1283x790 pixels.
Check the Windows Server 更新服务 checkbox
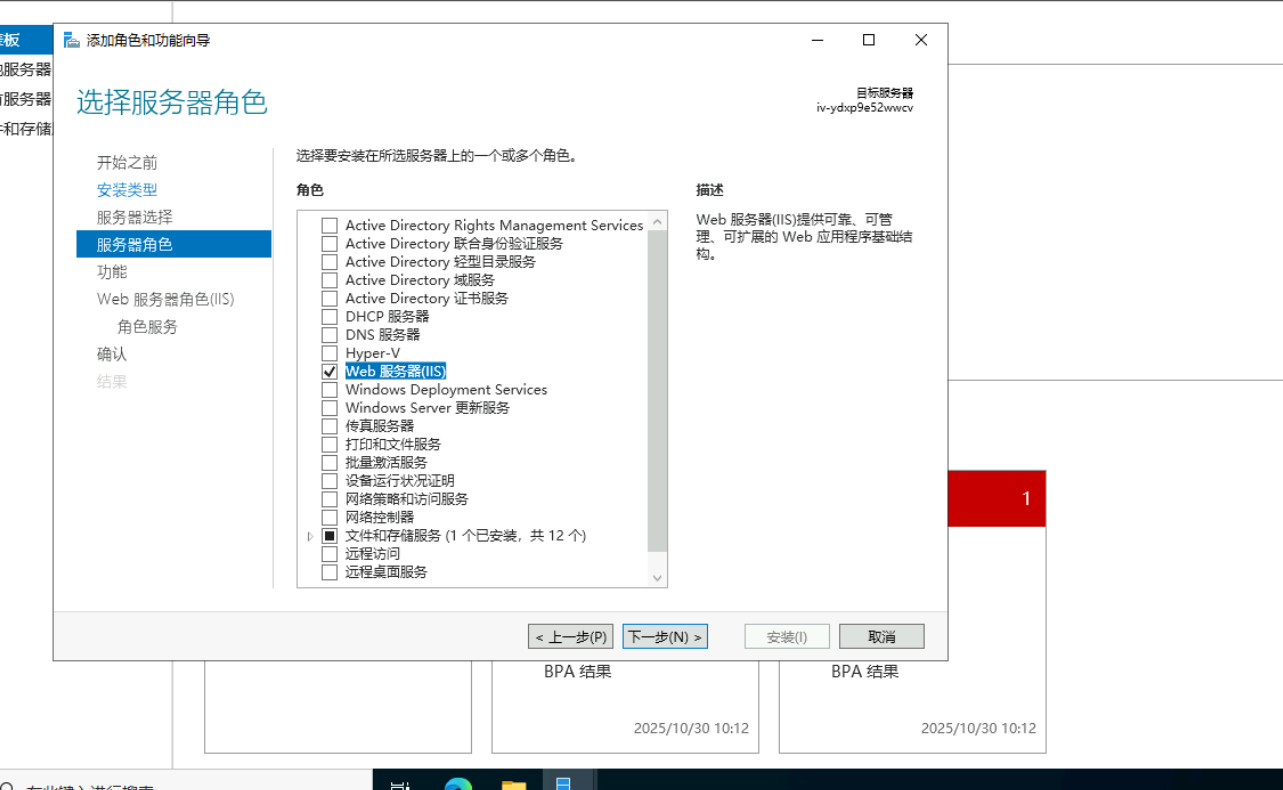click(x=329, y=408)
